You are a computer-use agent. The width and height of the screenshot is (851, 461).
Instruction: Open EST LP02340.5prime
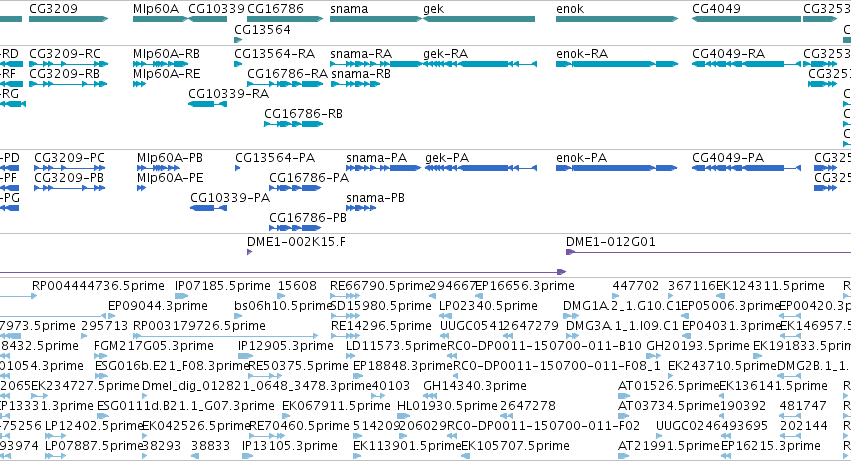point(488,306)
